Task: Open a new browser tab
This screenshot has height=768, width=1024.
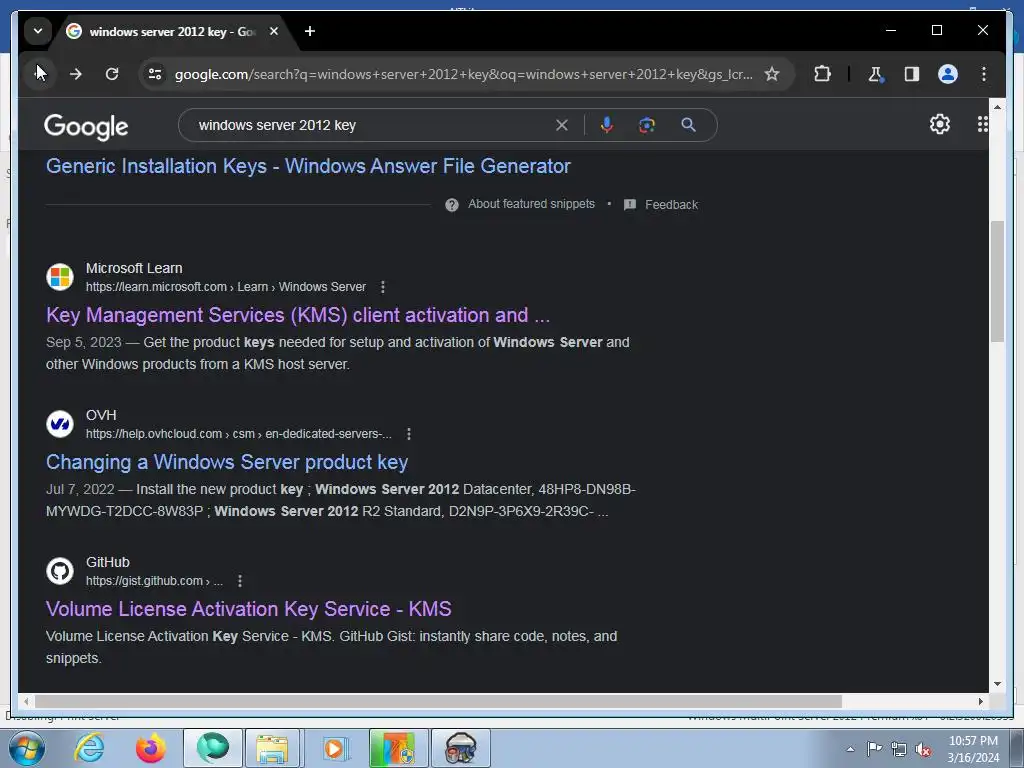Action: point(310,31)
